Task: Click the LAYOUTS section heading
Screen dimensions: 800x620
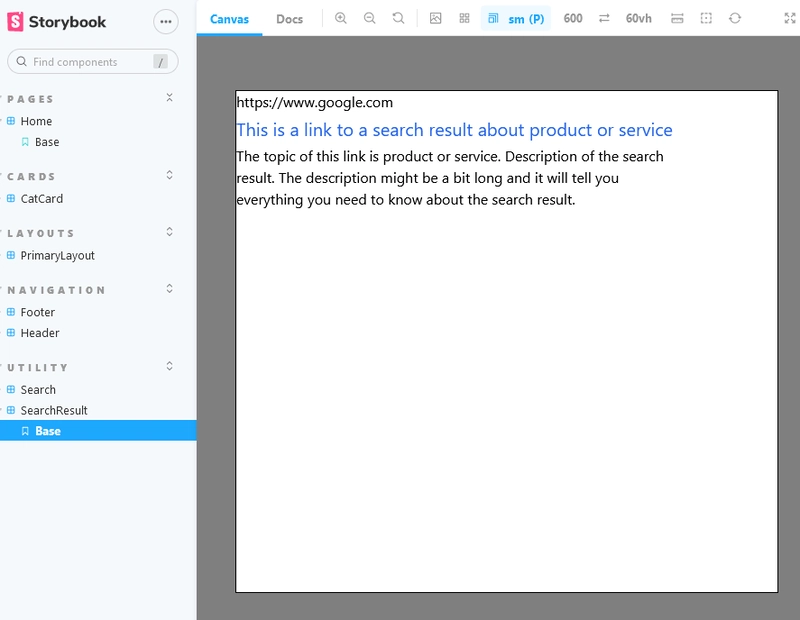Action: [x=41, y=233]
